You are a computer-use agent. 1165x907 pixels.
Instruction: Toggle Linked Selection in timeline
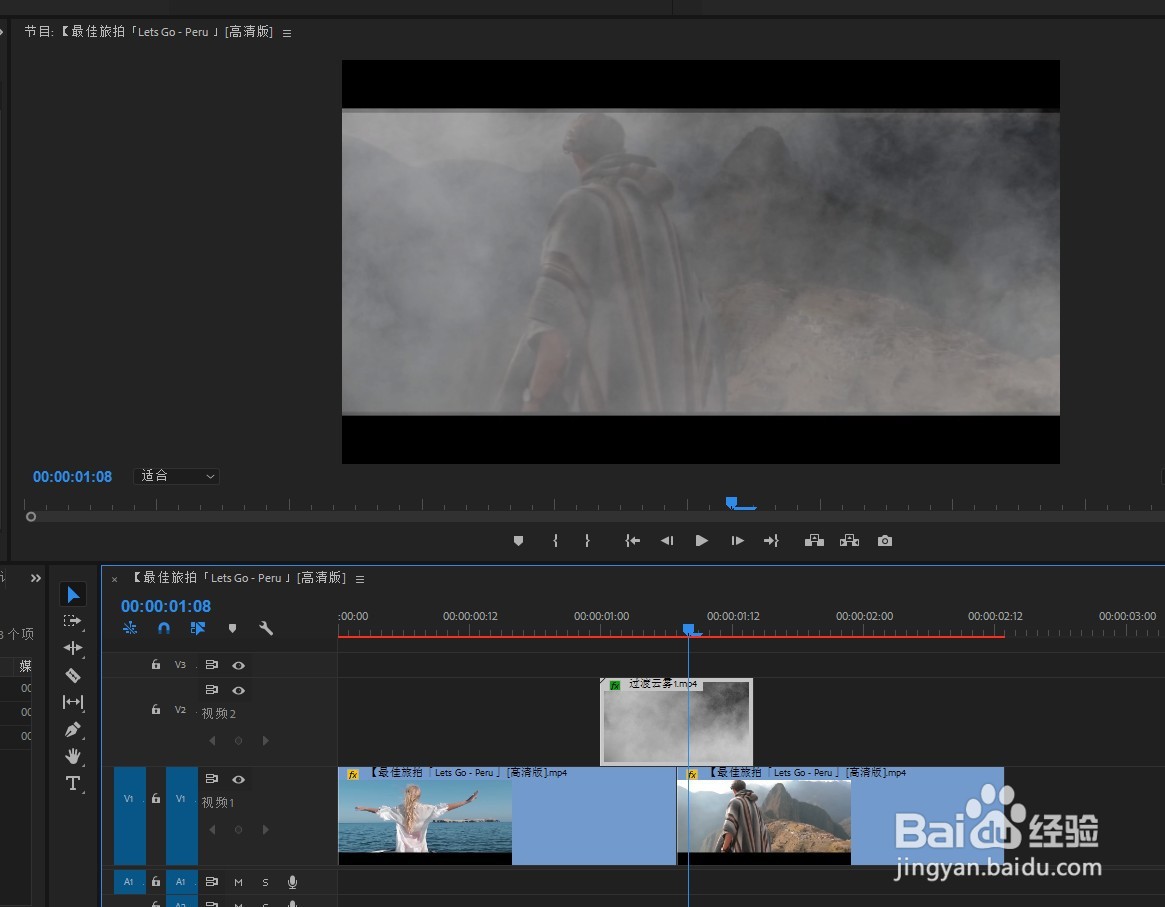[x=198, y=628]
